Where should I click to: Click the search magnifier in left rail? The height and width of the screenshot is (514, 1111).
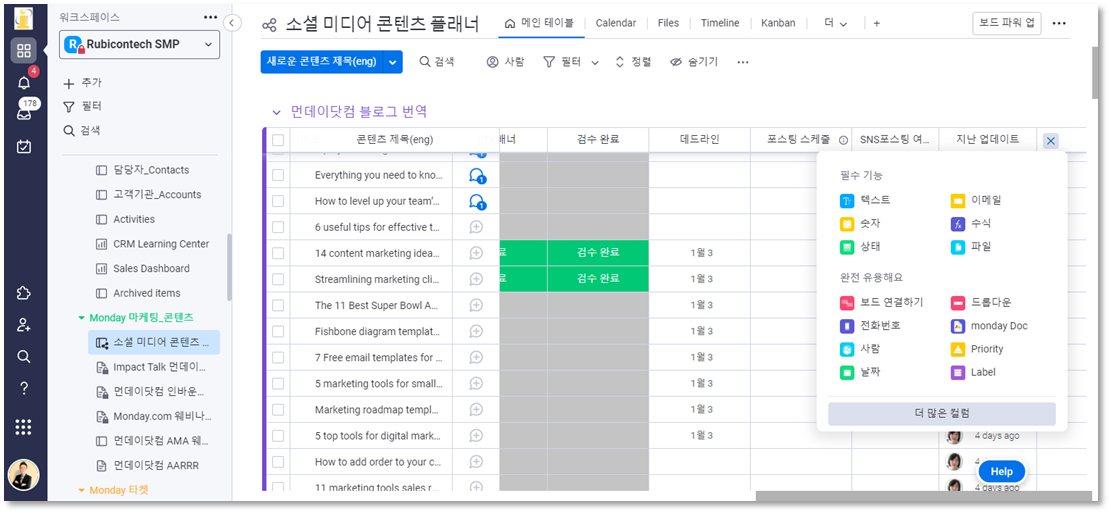coord(23,356)
